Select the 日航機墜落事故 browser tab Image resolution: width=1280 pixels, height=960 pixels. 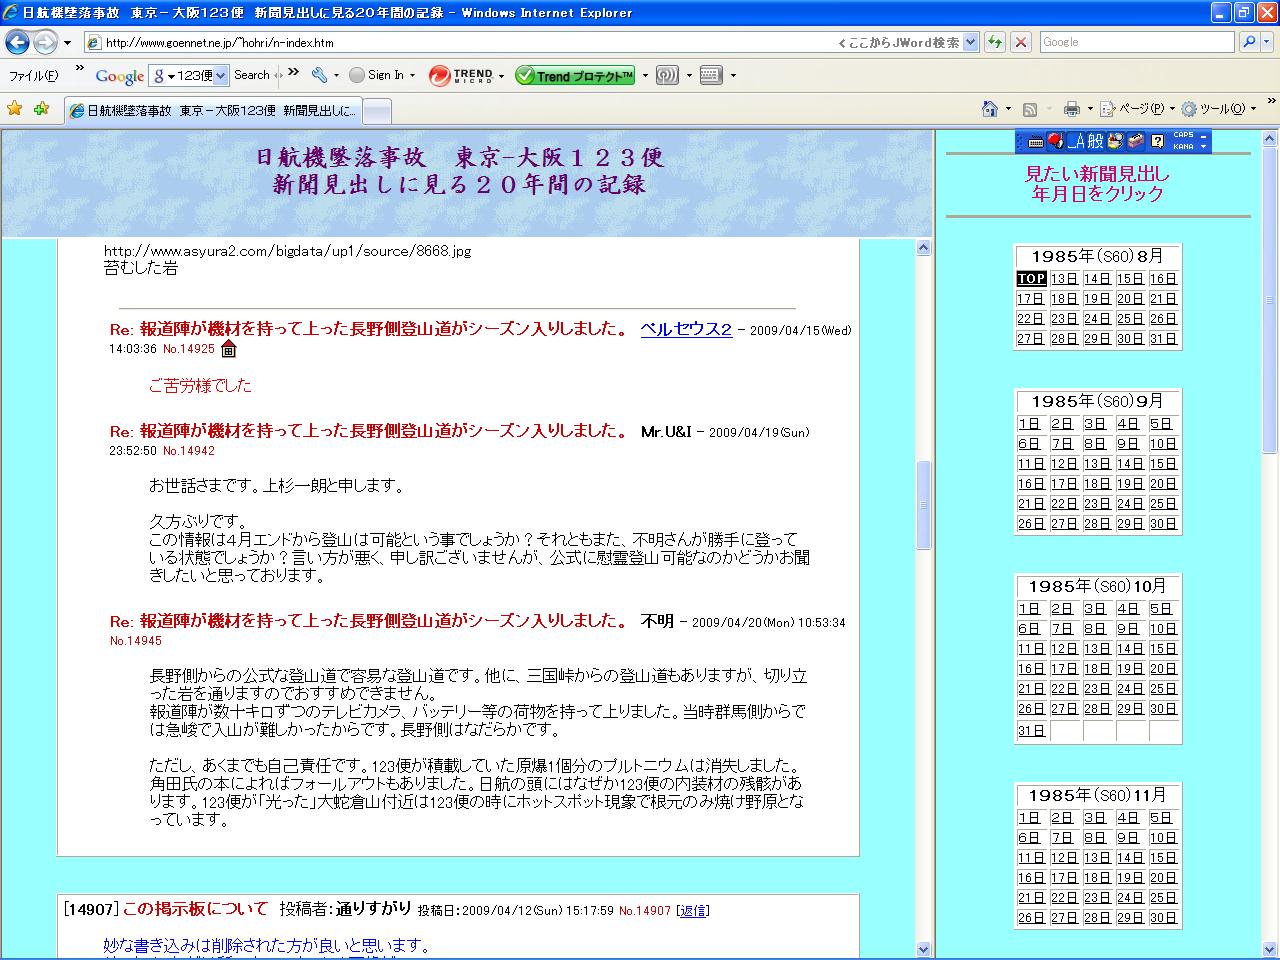[214, 110]
